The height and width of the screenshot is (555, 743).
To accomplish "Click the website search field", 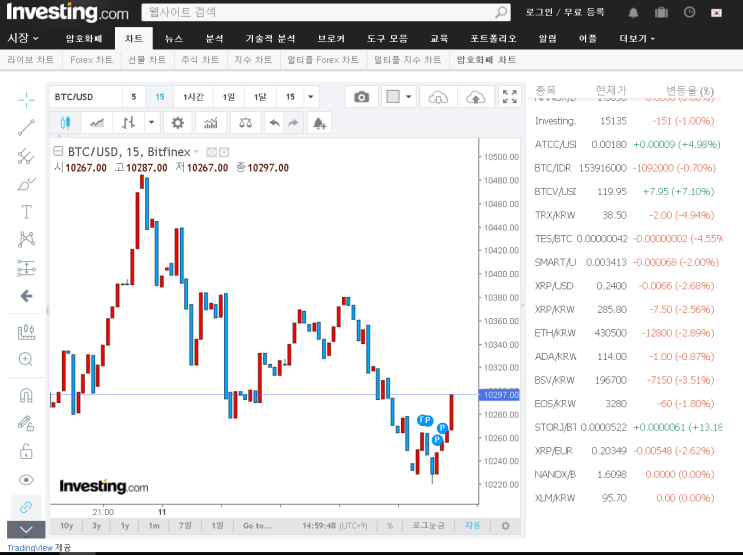I will (x=317, y=12).
